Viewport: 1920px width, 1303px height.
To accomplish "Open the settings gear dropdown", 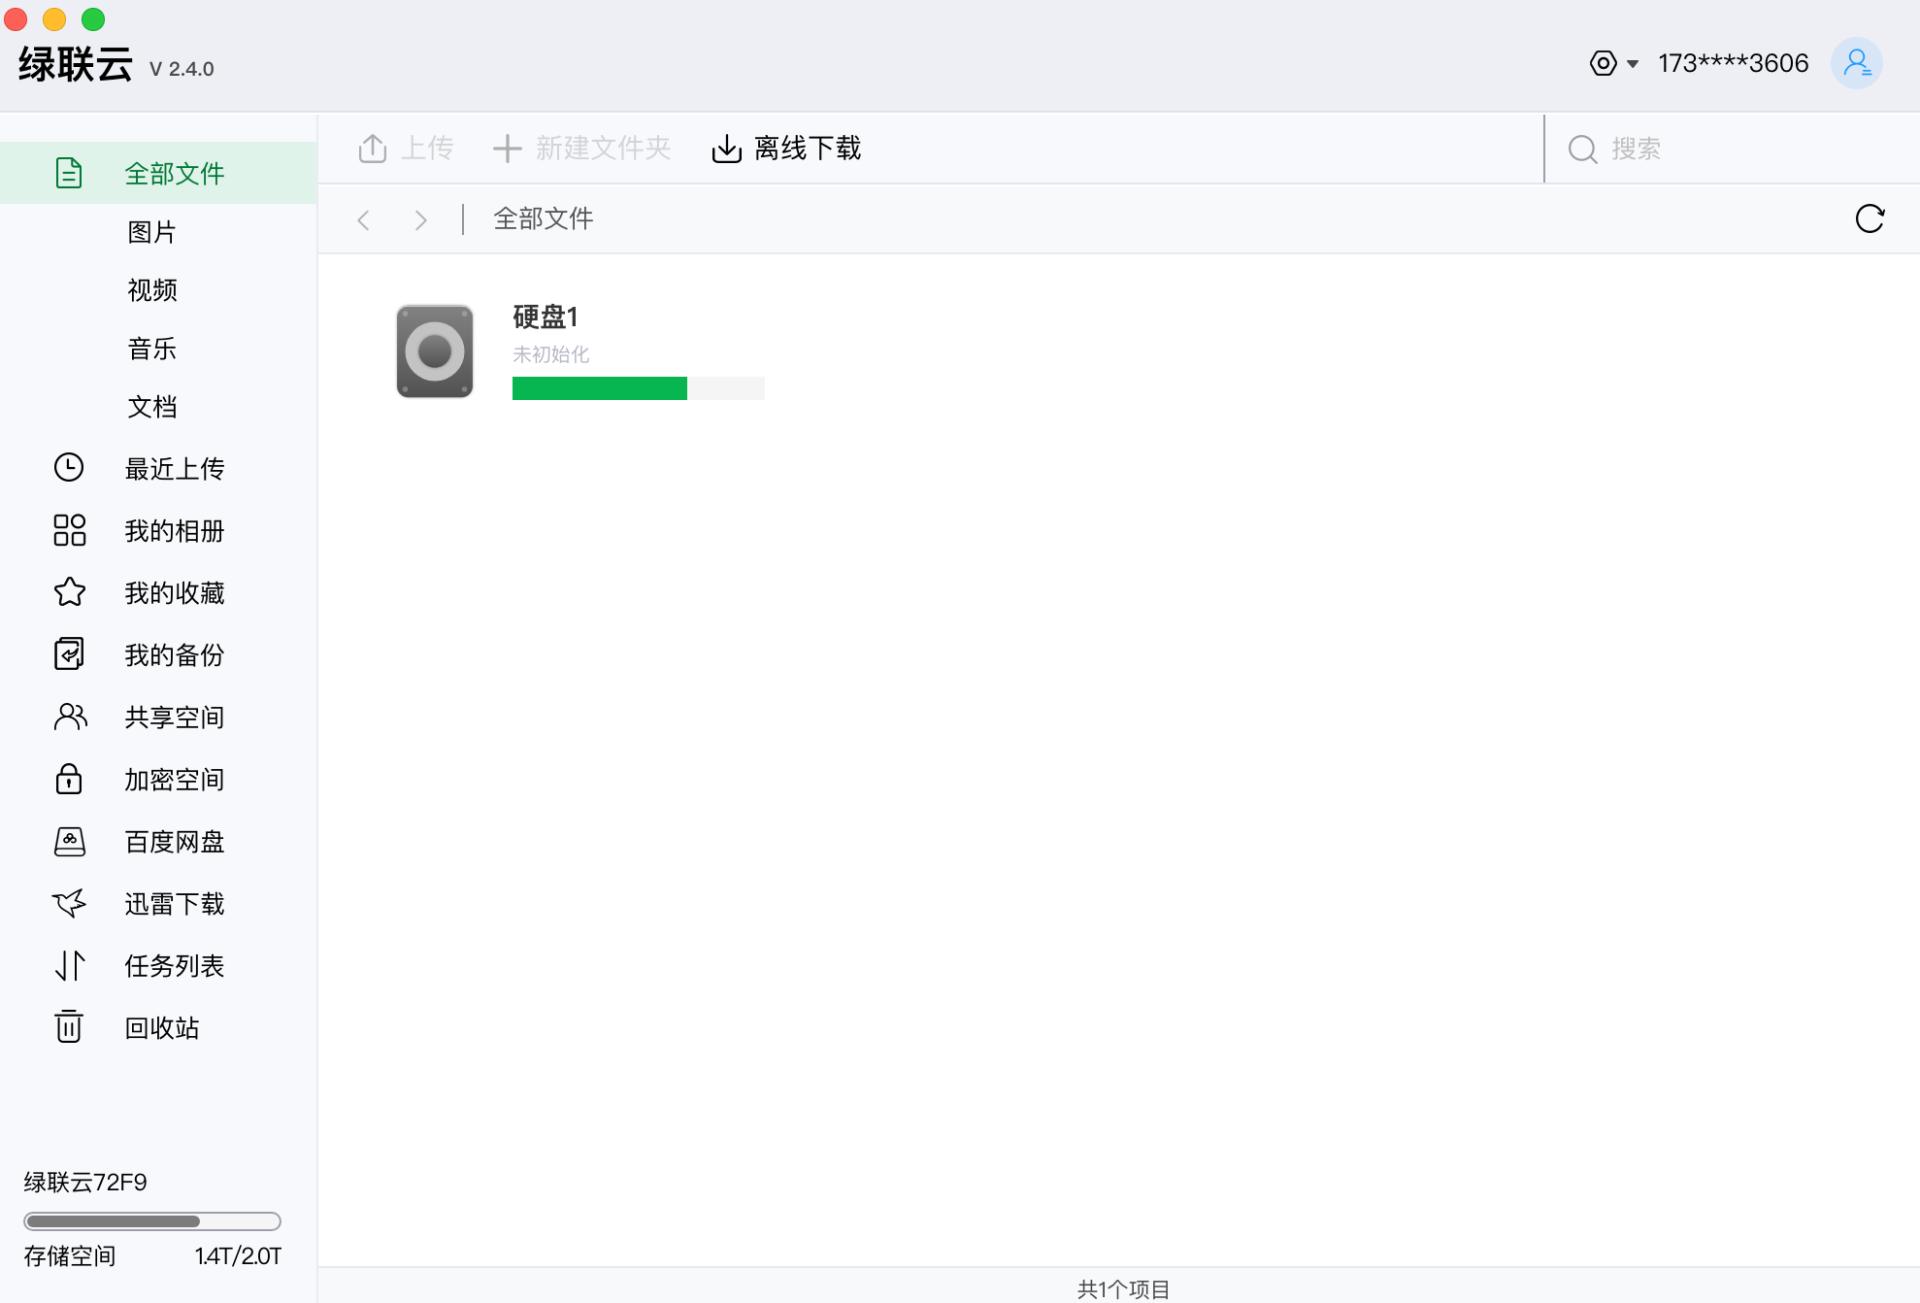I will click(x=1613, y=63).
